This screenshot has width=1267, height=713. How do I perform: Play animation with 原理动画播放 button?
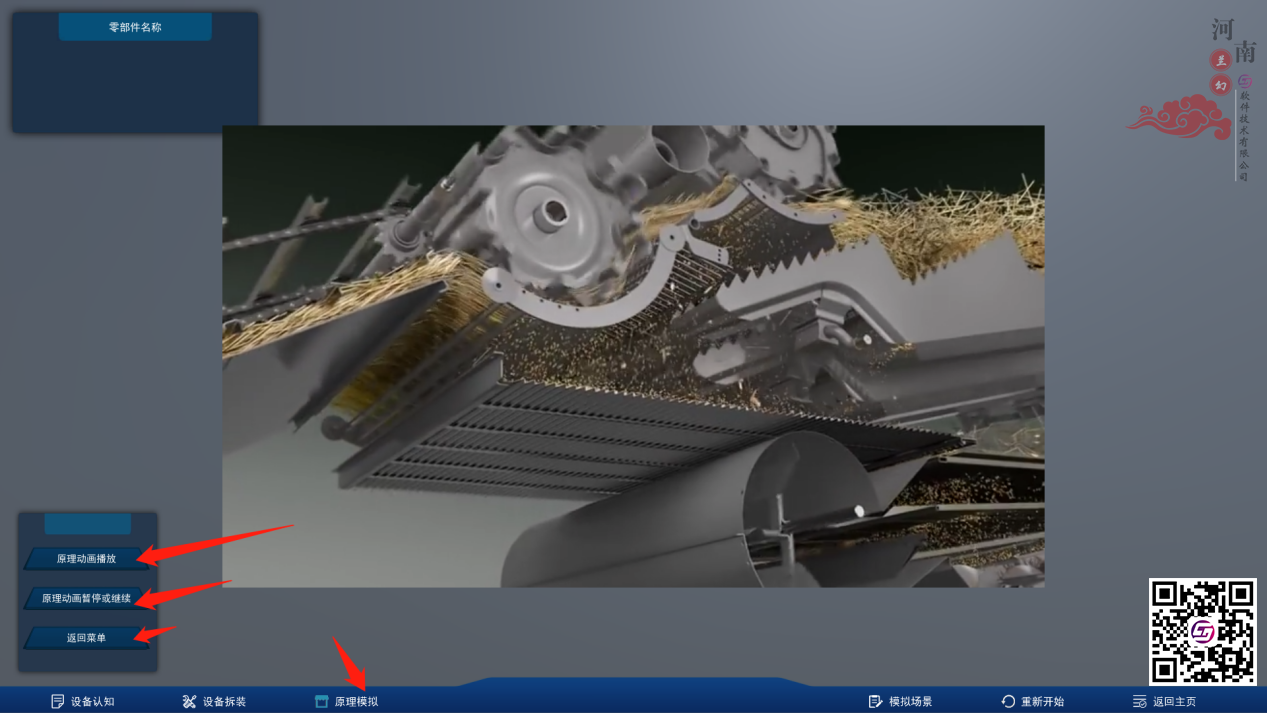click(86, 559)
